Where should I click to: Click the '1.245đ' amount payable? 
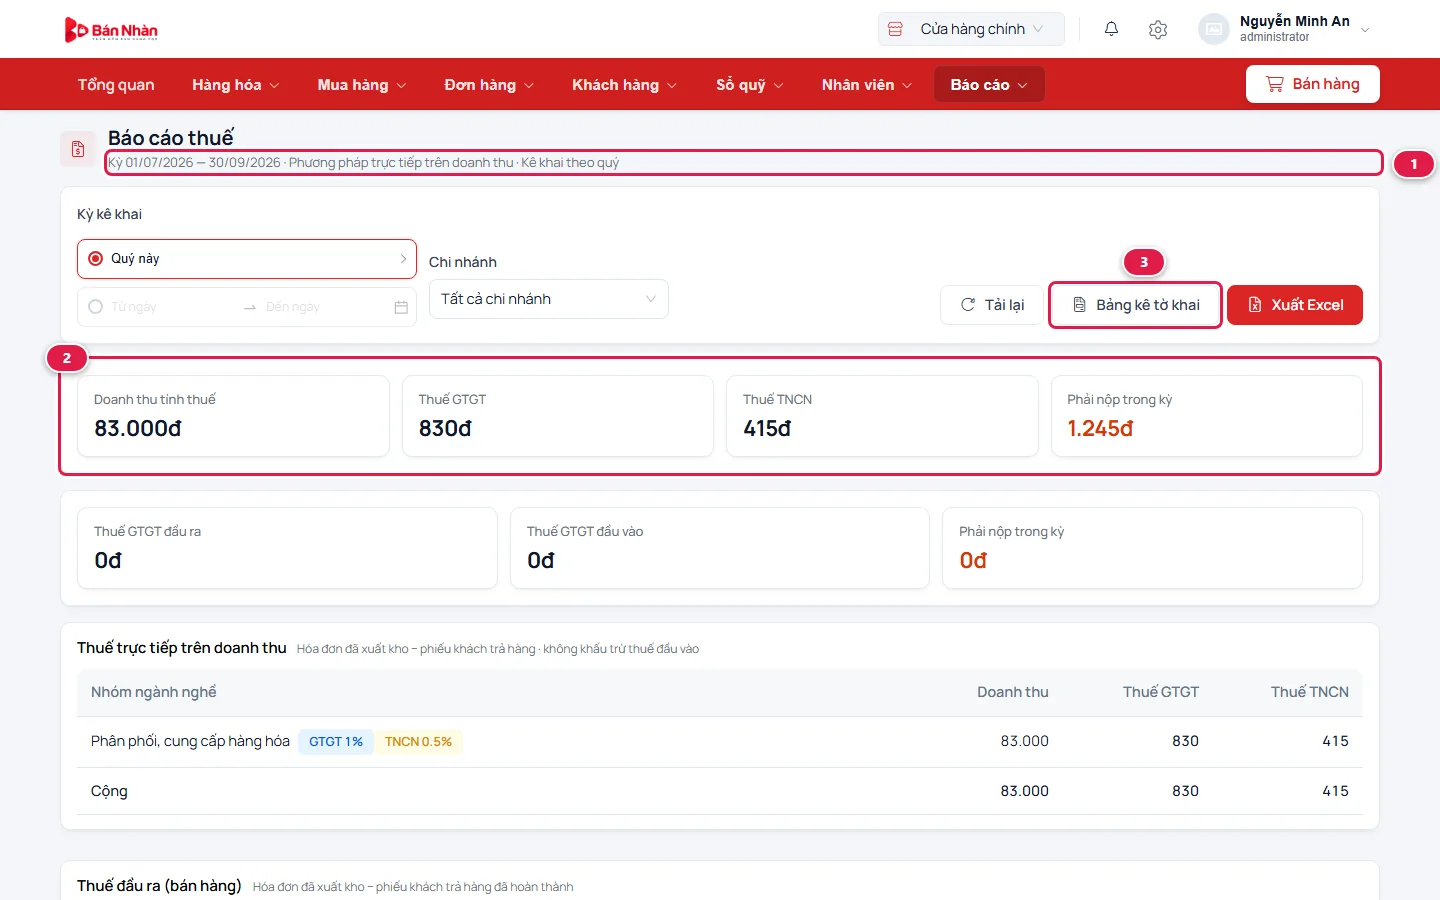click(x=1100, y=429)
